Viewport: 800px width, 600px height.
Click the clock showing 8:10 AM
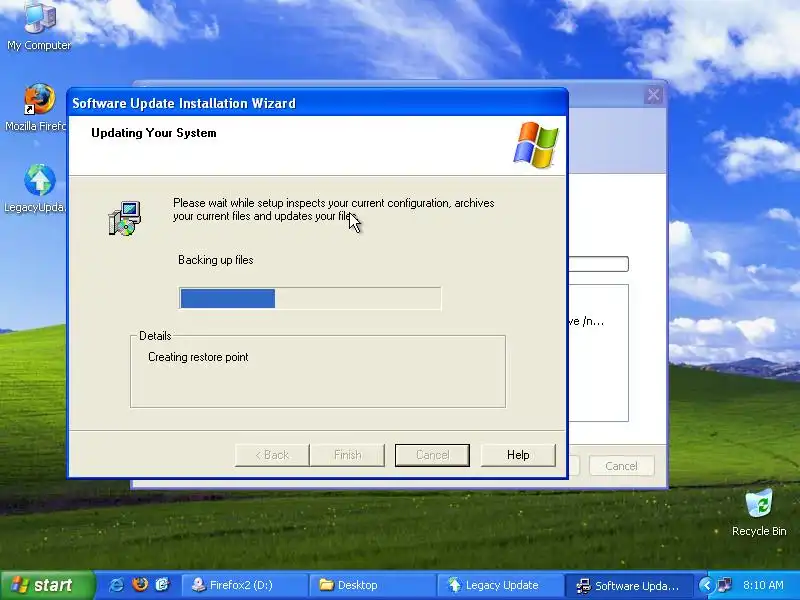point(763,585)
